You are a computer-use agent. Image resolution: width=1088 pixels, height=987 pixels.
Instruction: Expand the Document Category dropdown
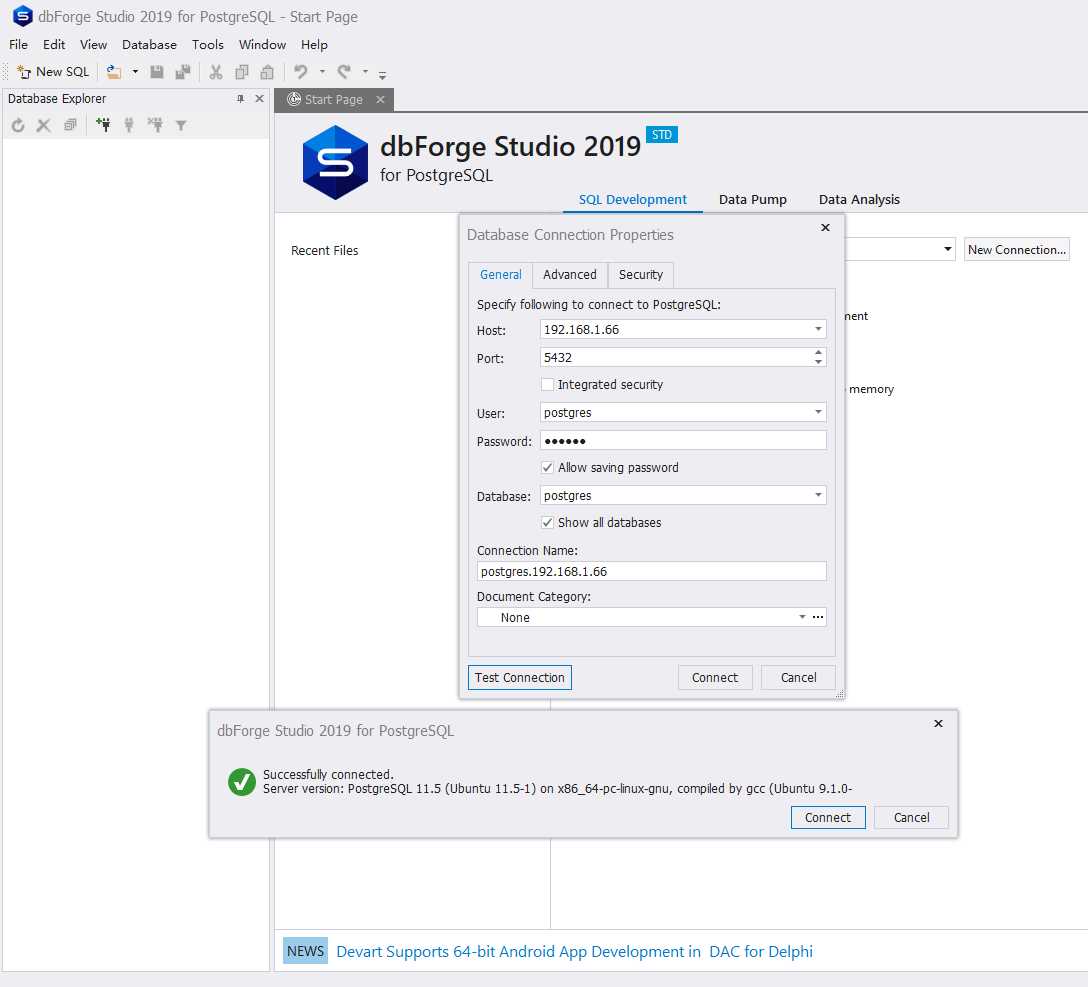[802, 617]
